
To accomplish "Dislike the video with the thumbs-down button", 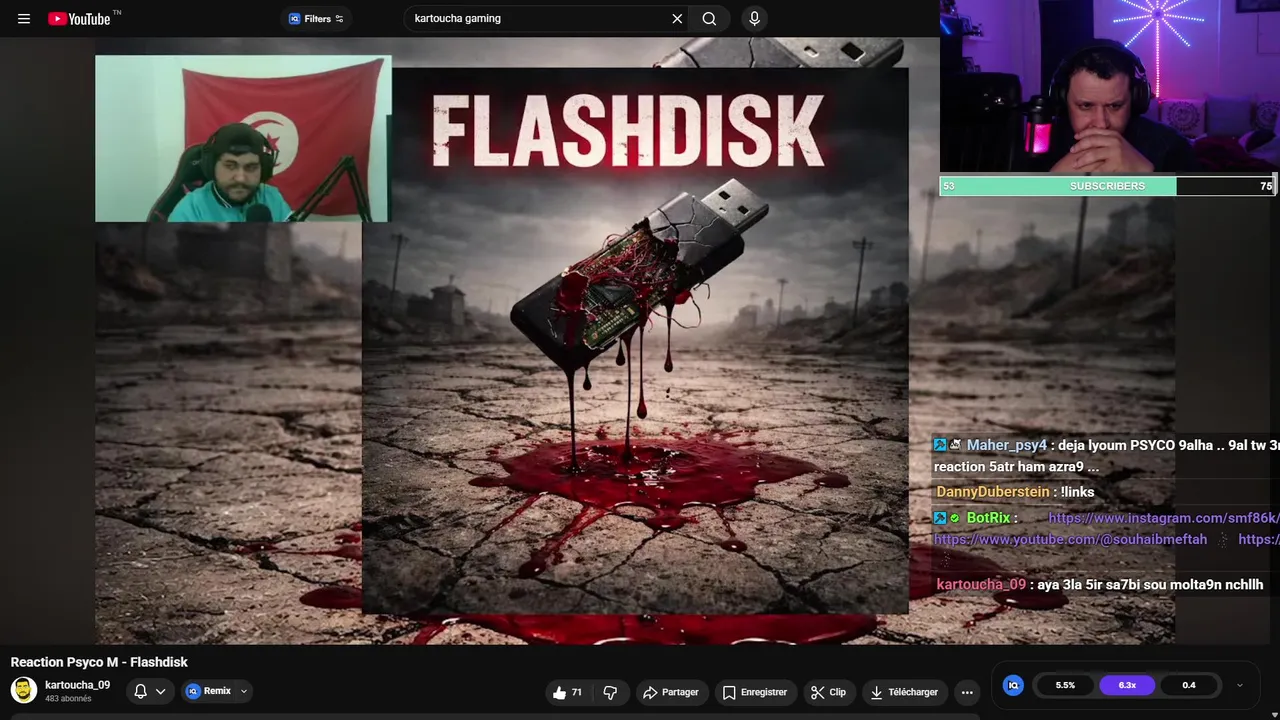I will pos(610,692).
